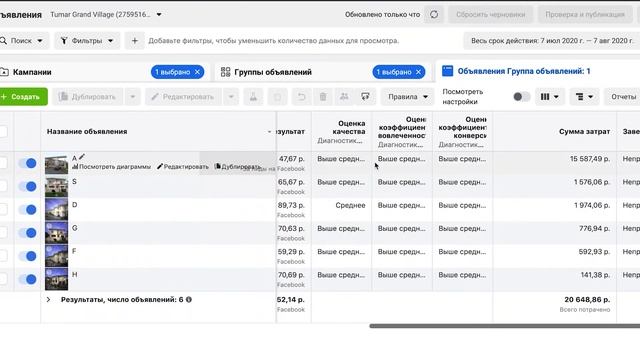This screenshot has width=640, height=360.
Task: Open the columns layout icon dropdown
Action: (549, 97)
